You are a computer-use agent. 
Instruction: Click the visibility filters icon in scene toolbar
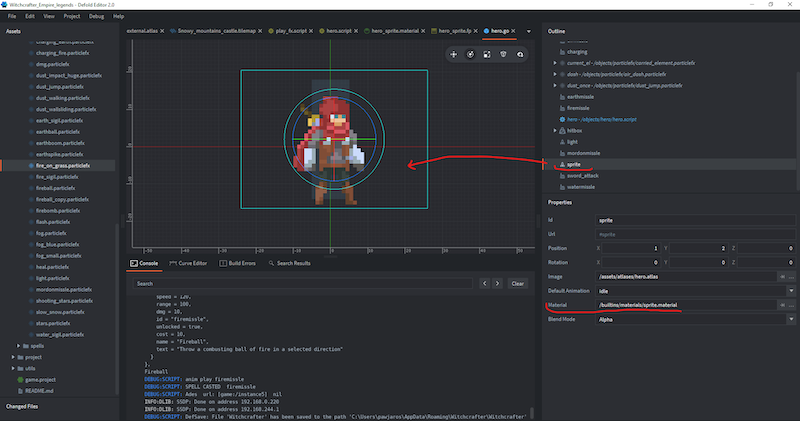pos(503,53)
